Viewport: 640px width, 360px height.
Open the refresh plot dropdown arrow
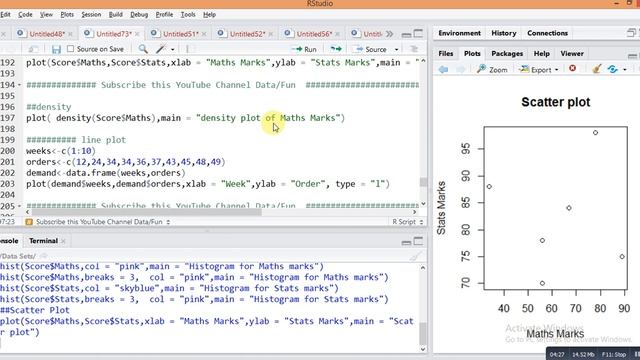(x=625, y=70)
